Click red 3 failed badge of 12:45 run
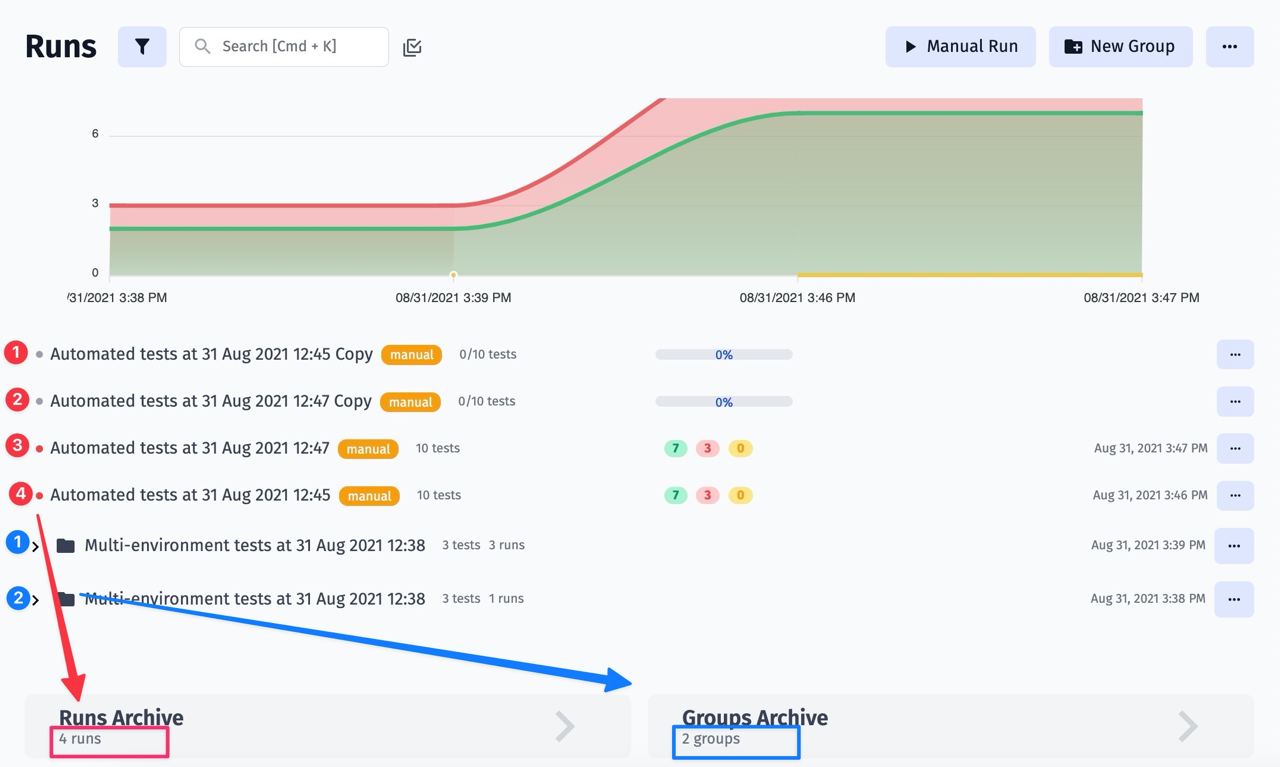The image size is (1280, 767). tap(708, 495)
